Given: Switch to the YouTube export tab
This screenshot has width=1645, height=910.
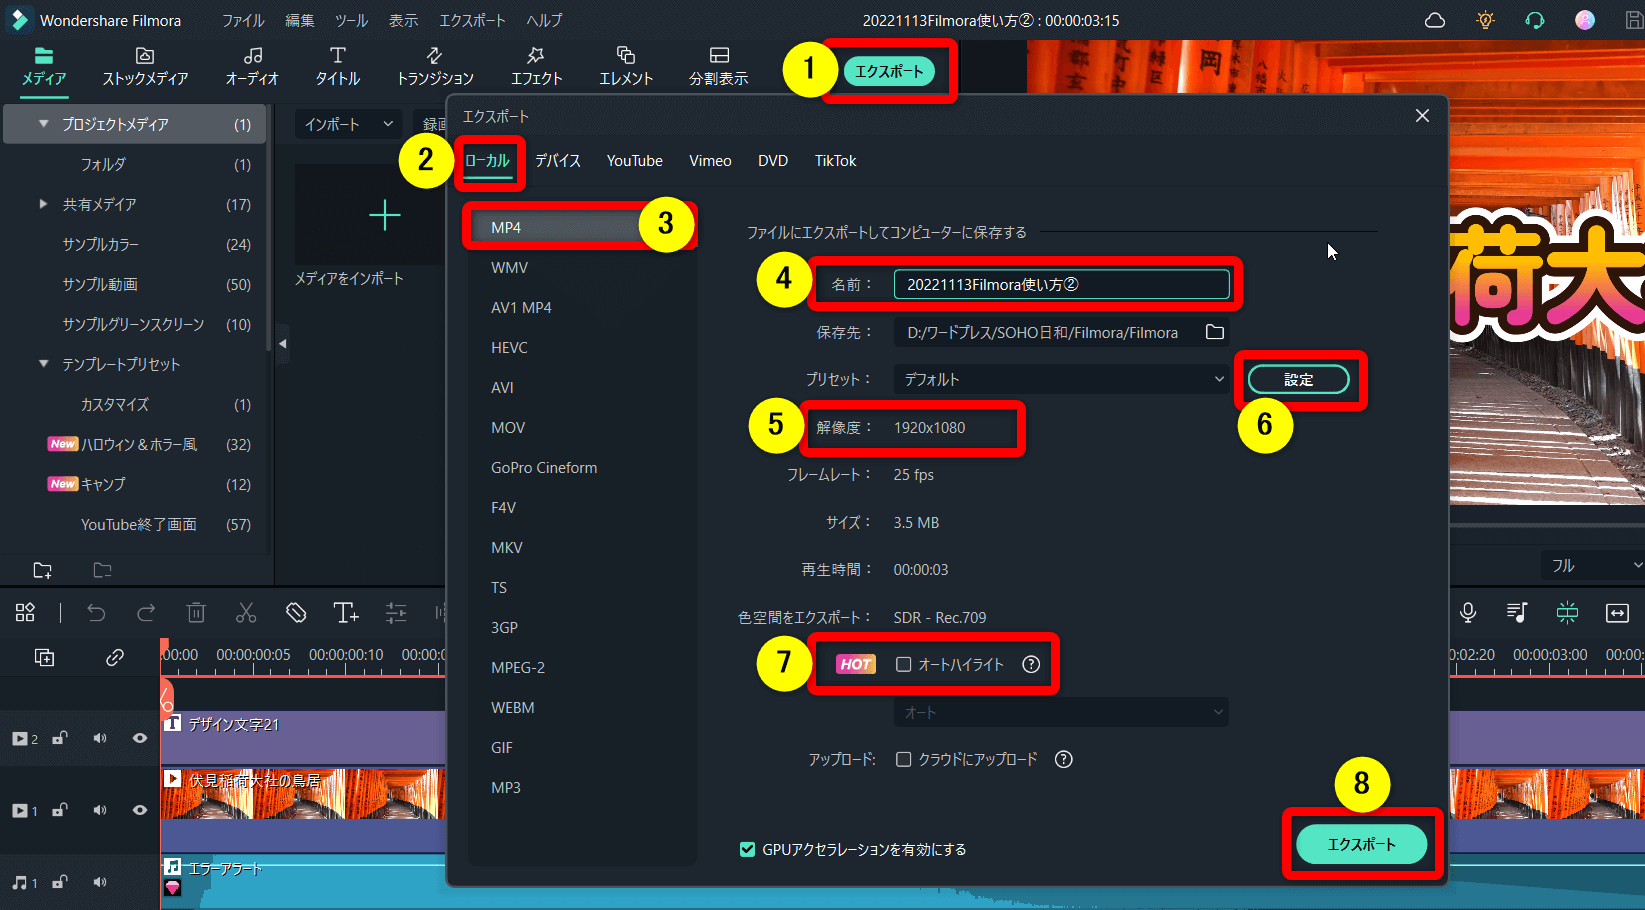Looking at the screenshot, I should click(635, 160).
